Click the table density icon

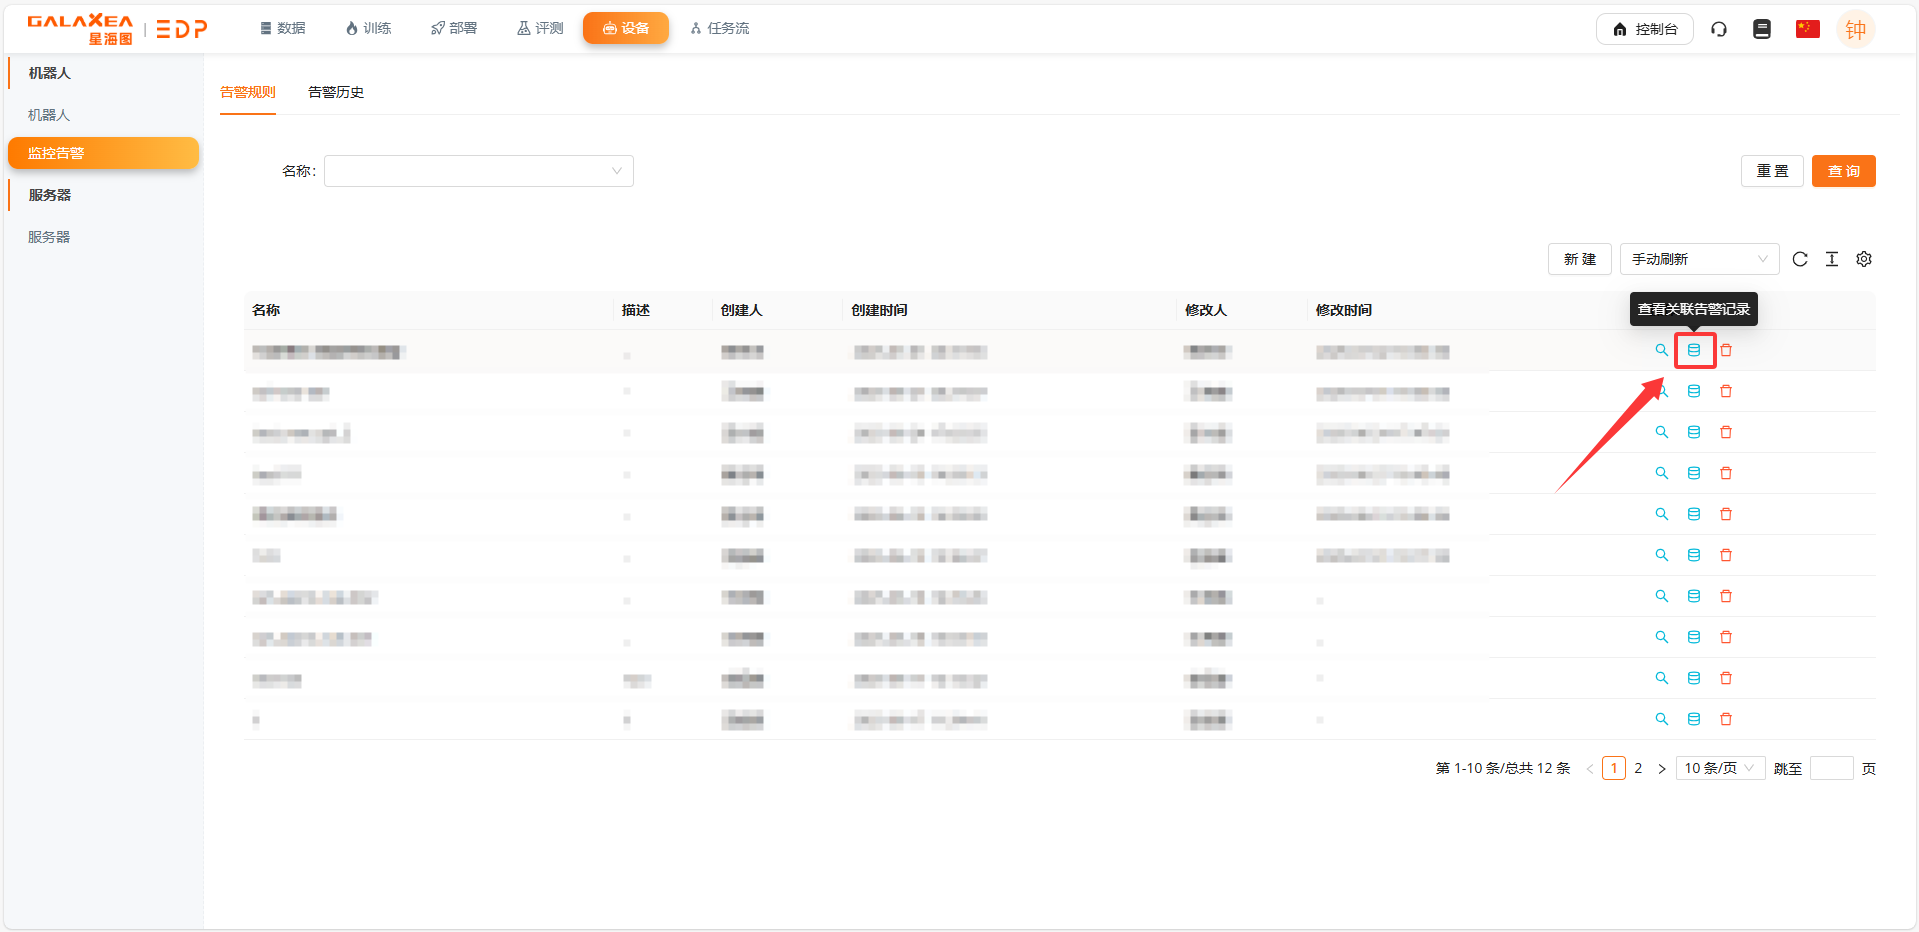point(1832,259)
